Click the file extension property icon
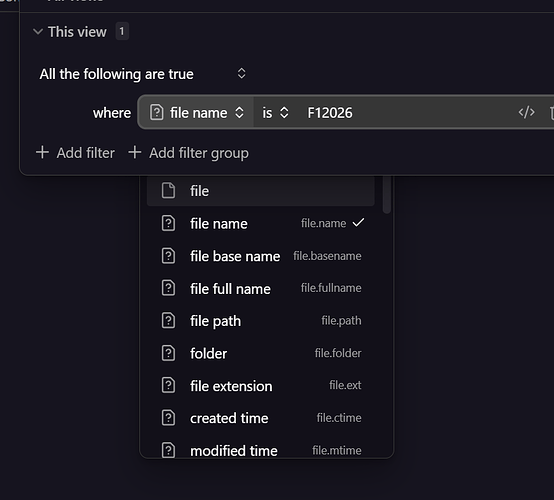554x500 pixels. coord(168,386)
